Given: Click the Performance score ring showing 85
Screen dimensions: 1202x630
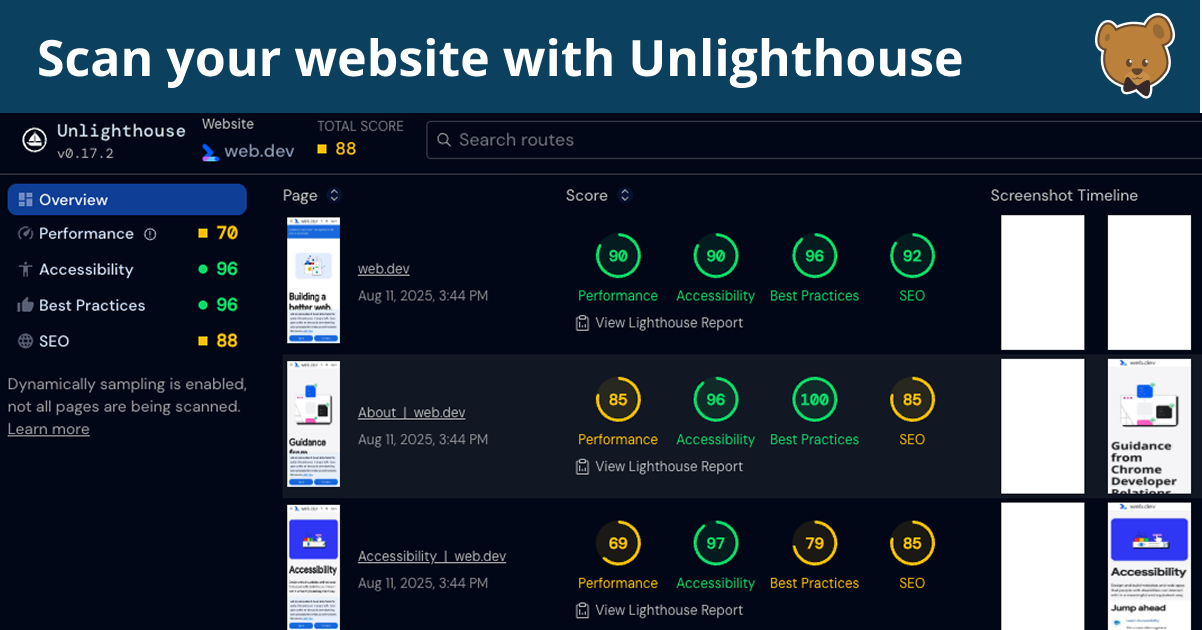Looking at the screenshot, I should [x=618, y=398].
